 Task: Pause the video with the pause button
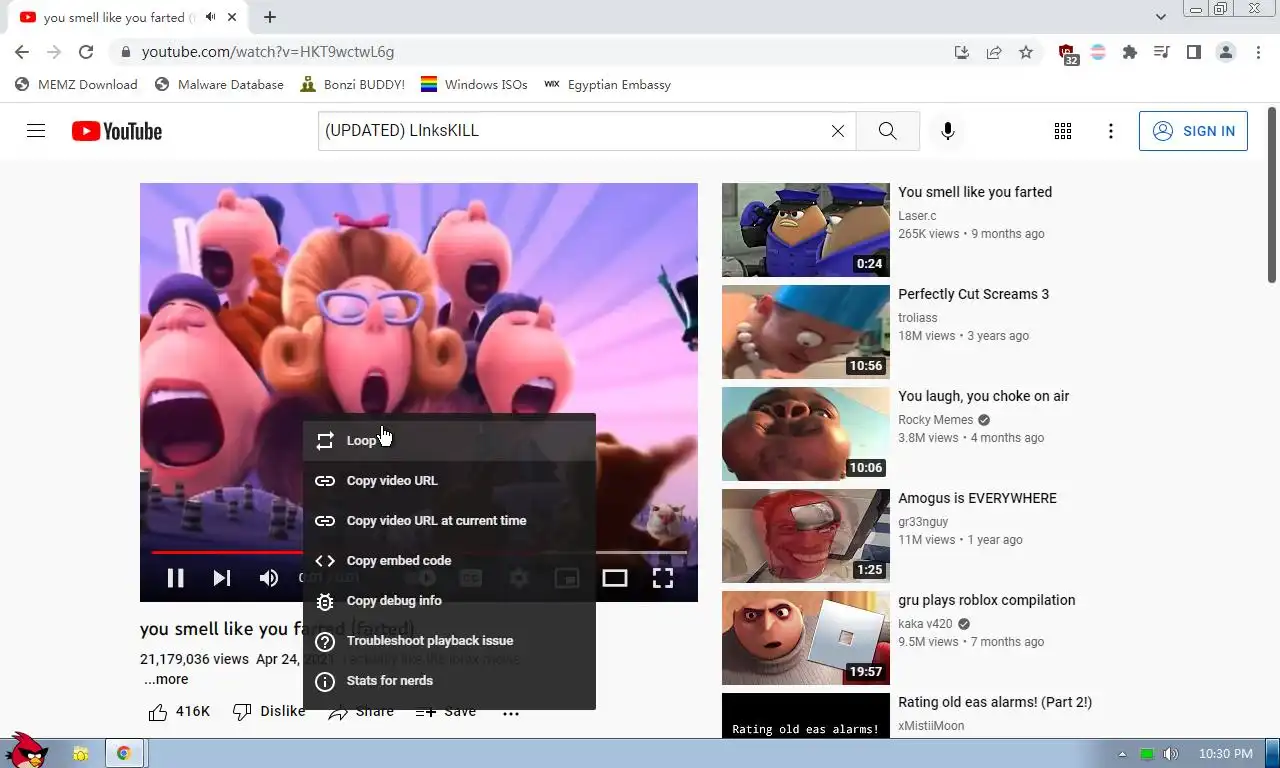[x=175, y=578]
